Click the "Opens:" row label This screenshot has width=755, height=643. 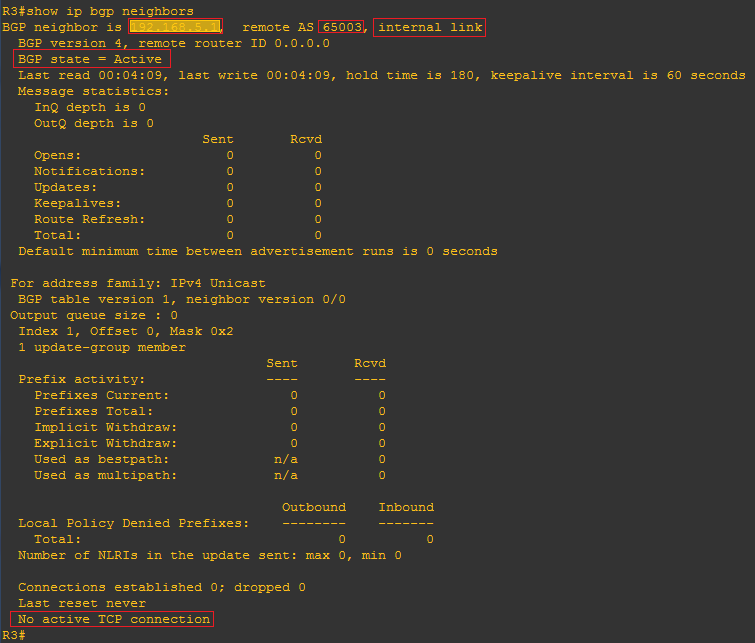pos(57,155)
